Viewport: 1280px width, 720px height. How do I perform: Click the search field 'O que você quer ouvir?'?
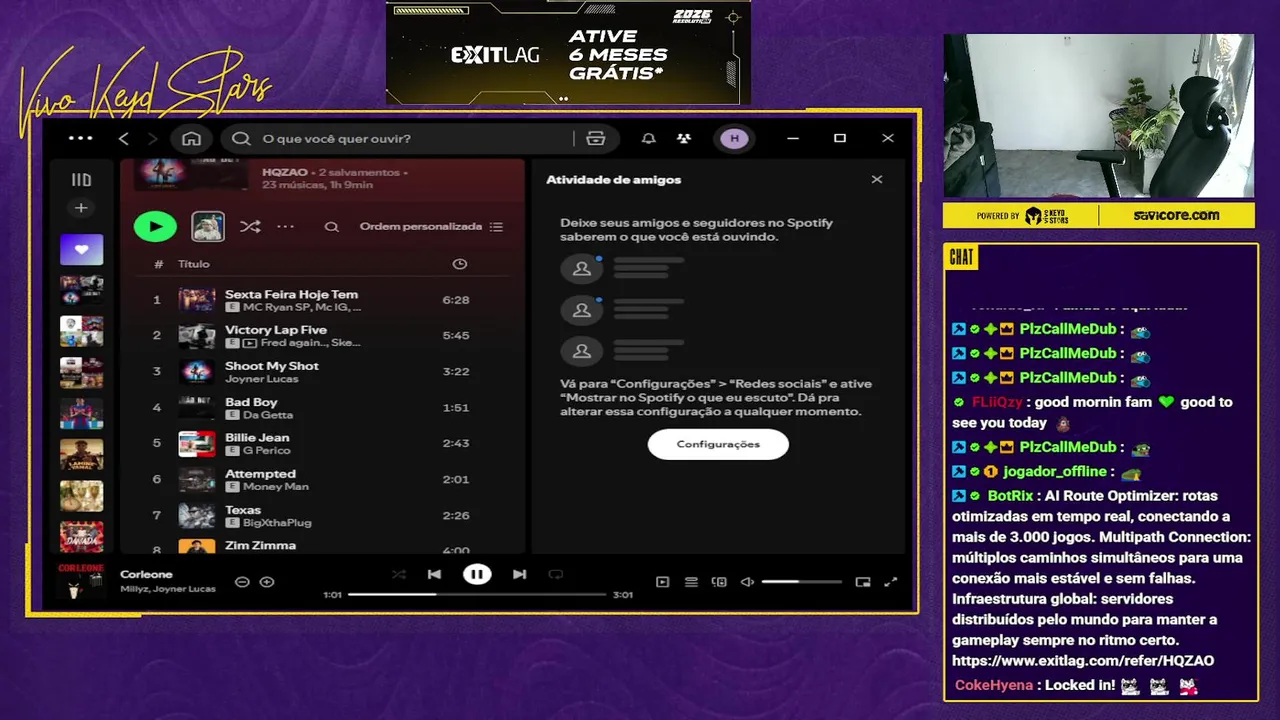pyautogui.click(x=400, y=138)
